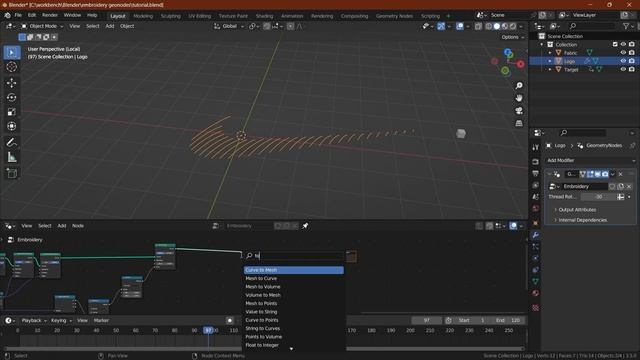Switch to the Modeling workspace tab
Image resolution: width=640 pixels, height=360 pixels.
(143, 16)
